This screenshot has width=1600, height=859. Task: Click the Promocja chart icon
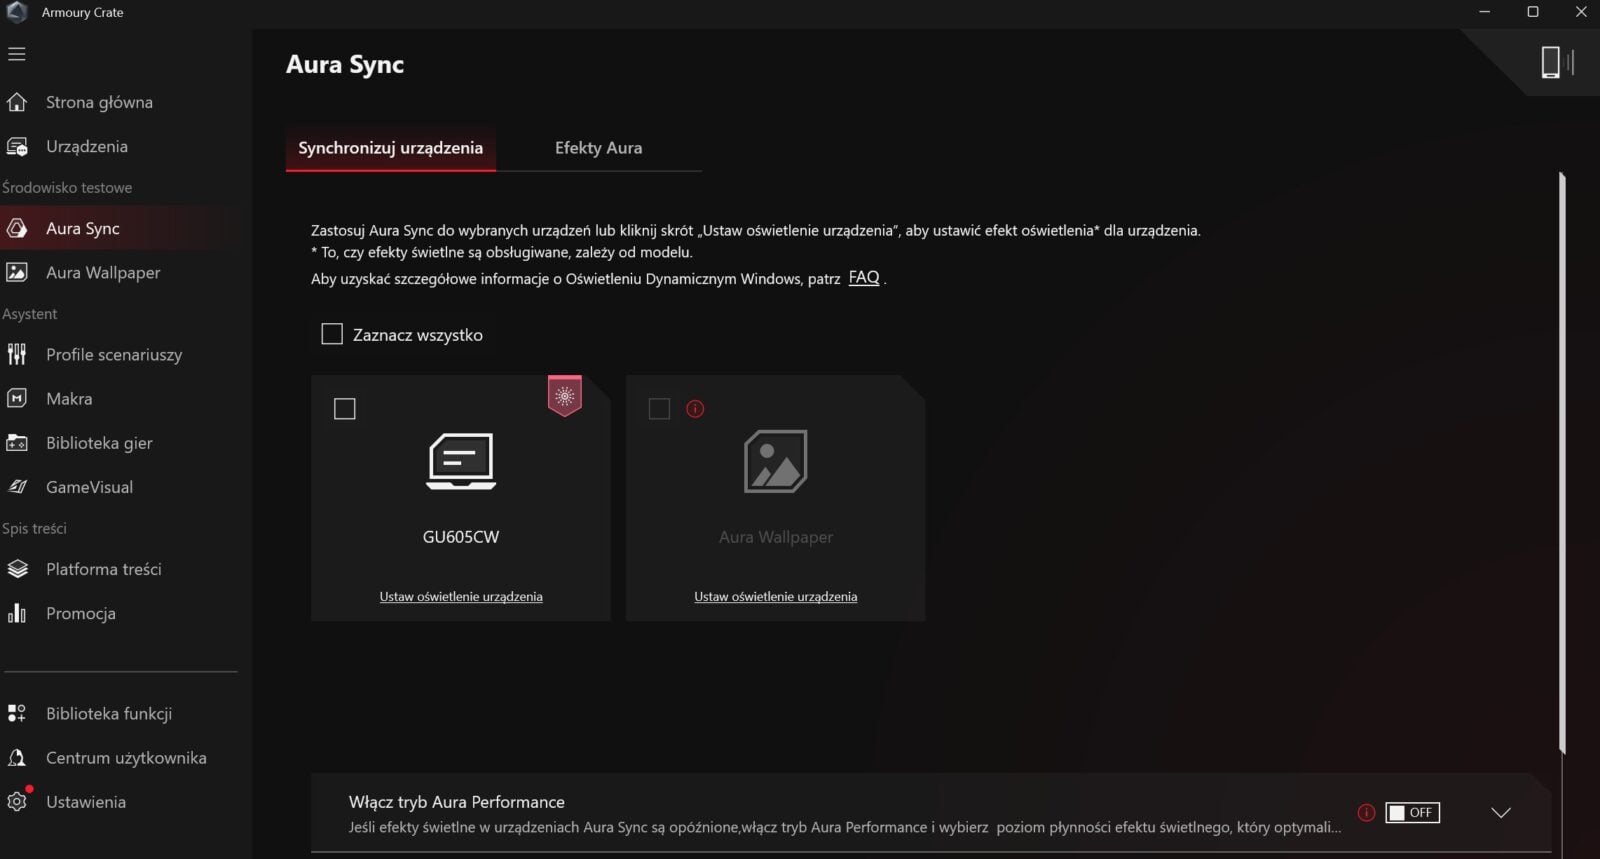[x=17, y=613]
